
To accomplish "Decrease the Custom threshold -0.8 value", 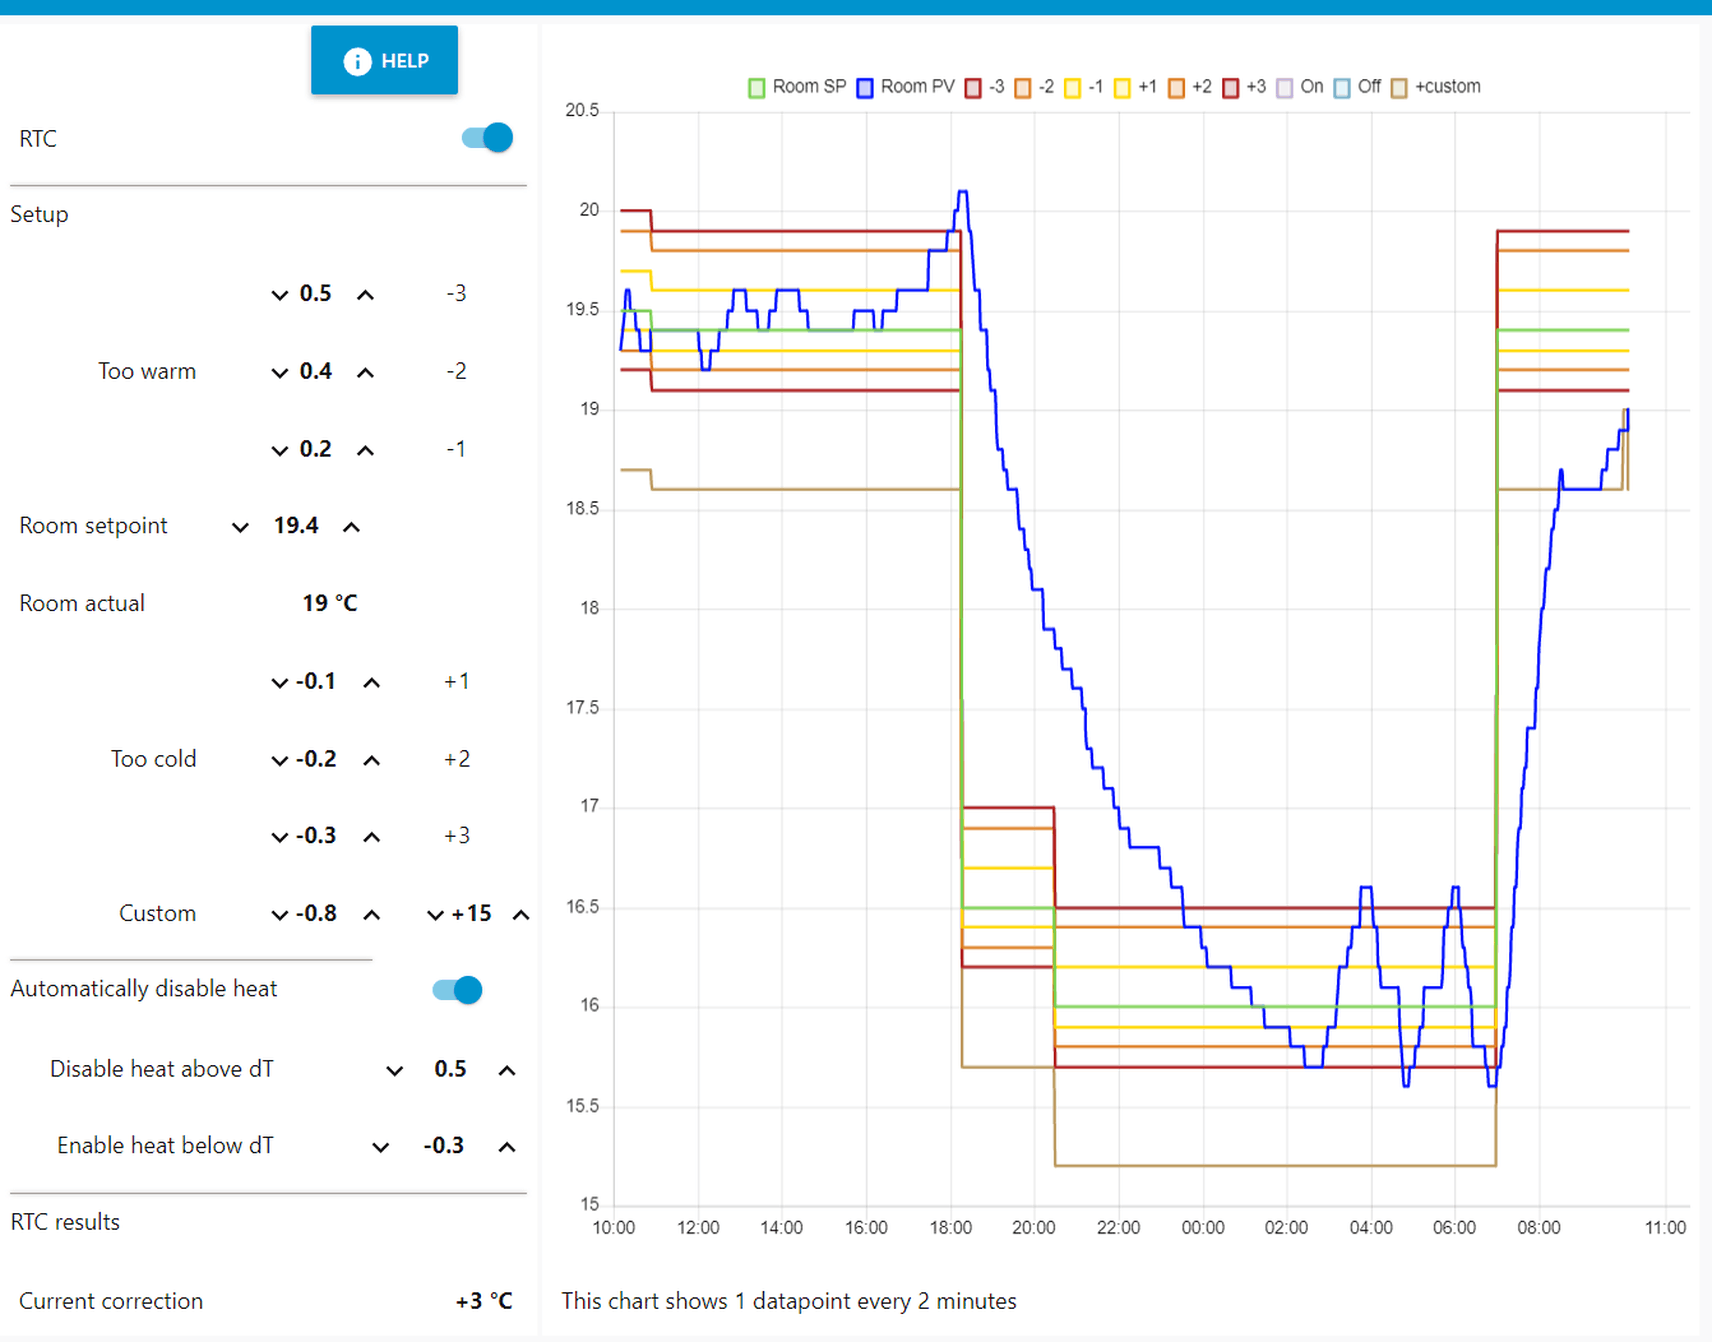I will (x=280, y=915).
